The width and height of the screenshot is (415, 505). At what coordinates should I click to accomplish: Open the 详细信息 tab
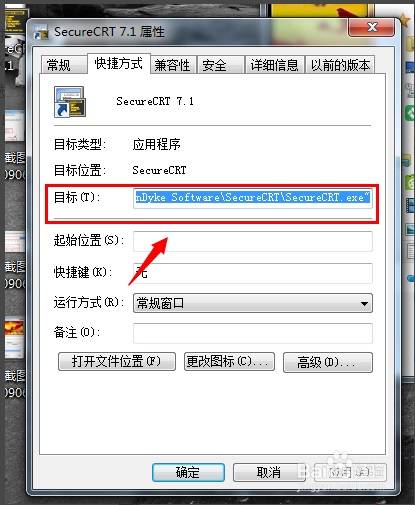pyautogui.click(x=274, y=64)
